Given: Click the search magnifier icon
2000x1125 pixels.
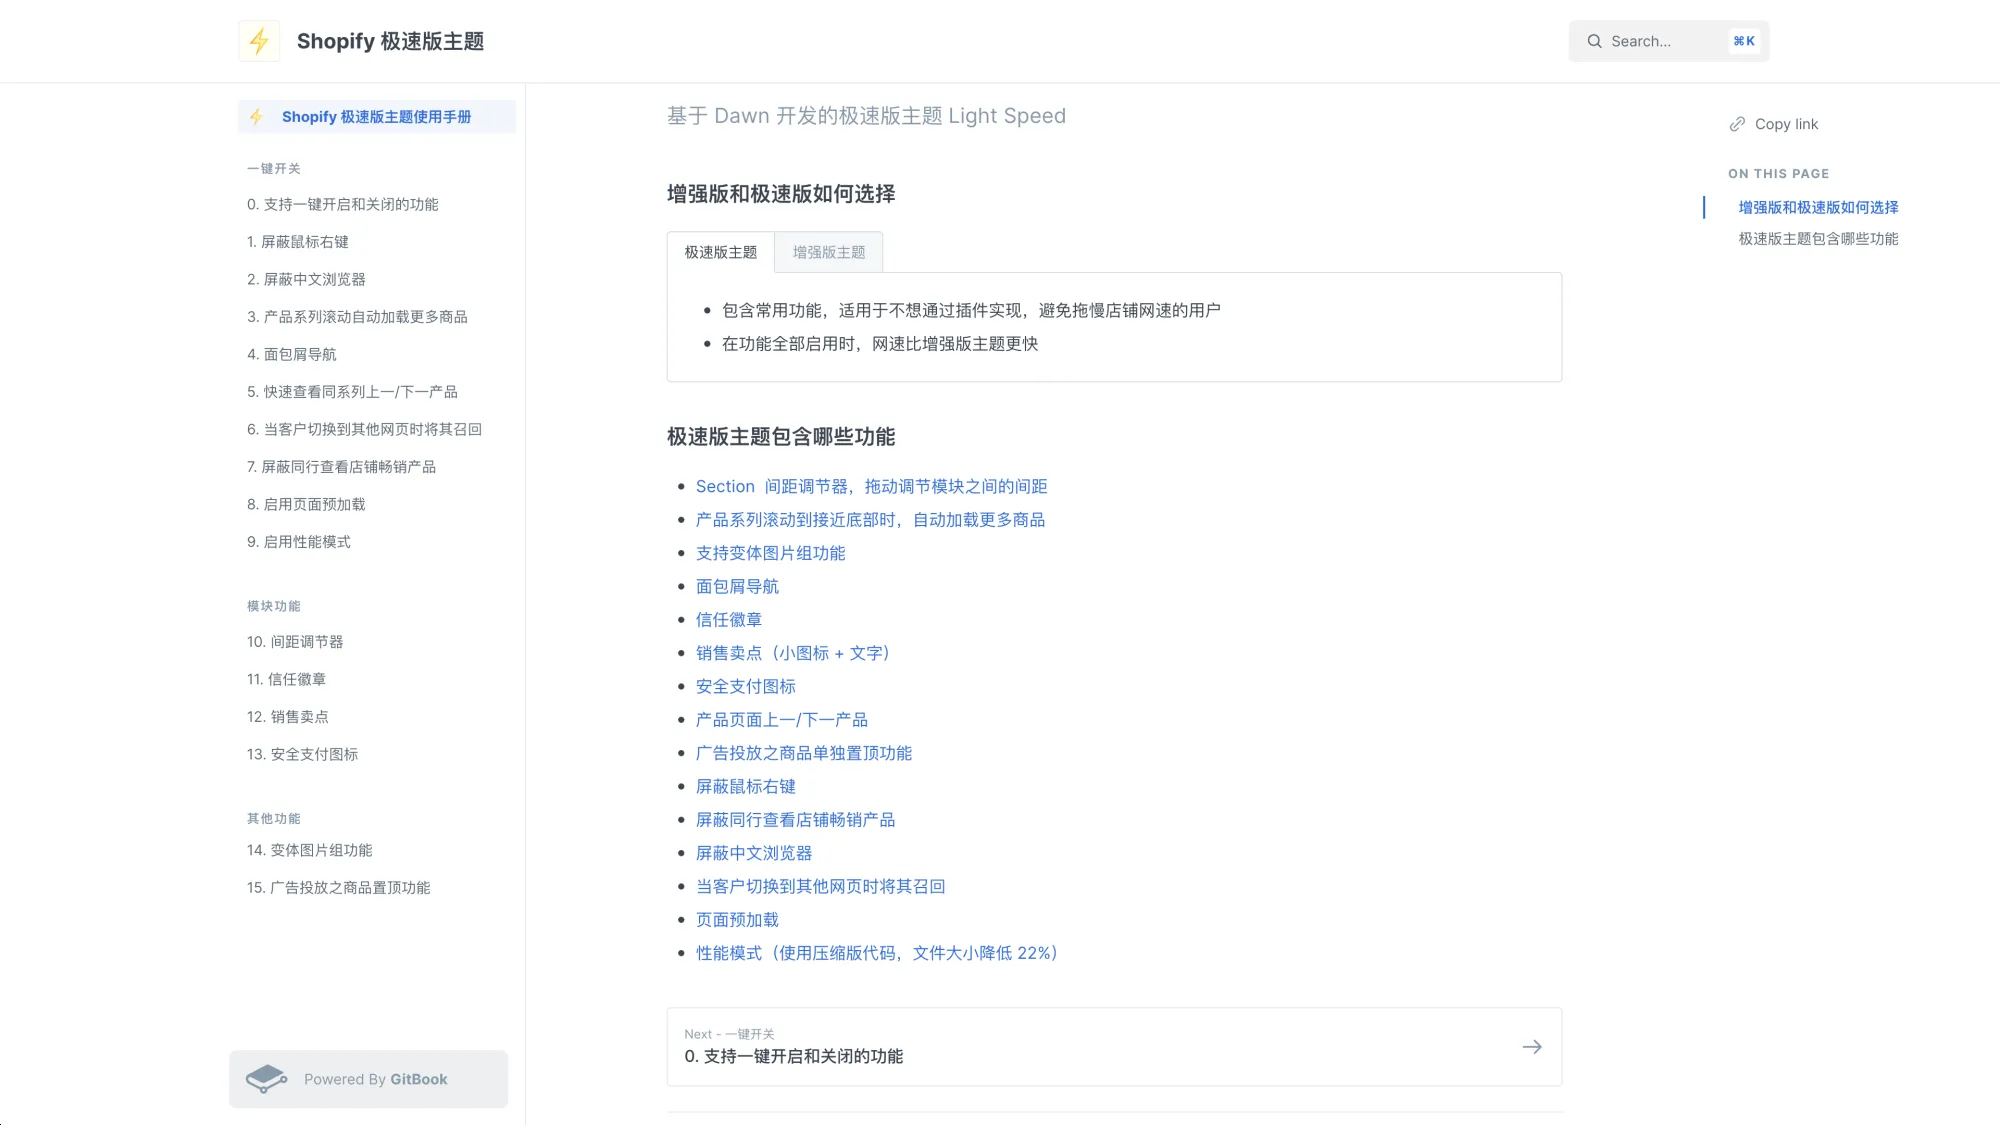Looking at the screenshot, I should coord(1594,41).
